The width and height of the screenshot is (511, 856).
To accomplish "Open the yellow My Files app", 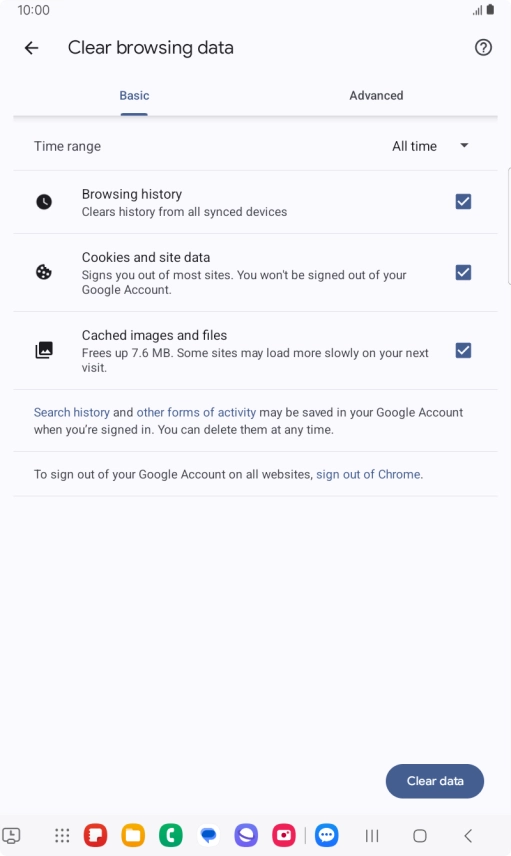I will (x=133, y=835).
